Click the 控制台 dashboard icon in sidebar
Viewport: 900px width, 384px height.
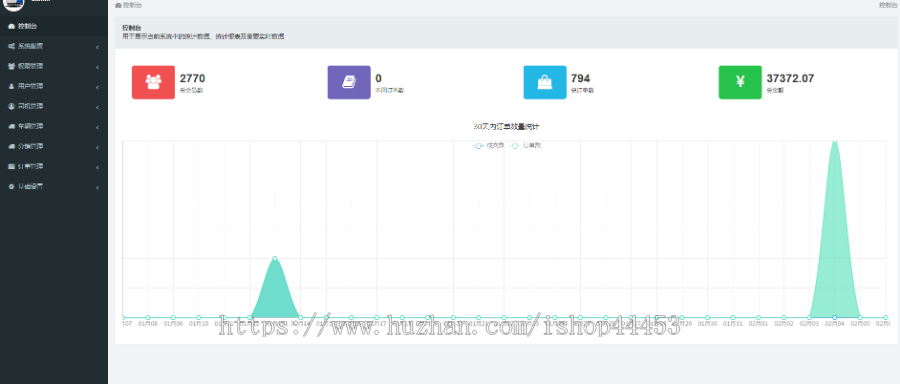tap(11, 26)
